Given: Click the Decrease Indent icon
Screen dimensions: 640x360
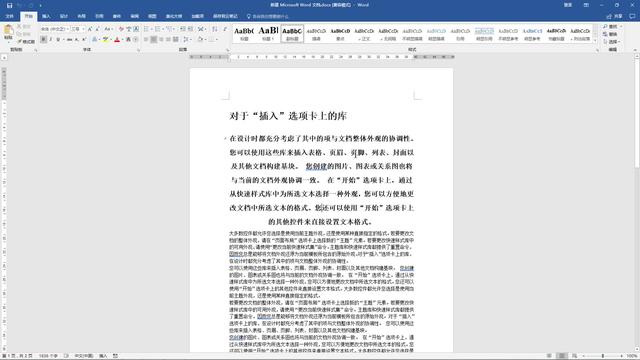Looking at the screenshot, I should point(183,29).
